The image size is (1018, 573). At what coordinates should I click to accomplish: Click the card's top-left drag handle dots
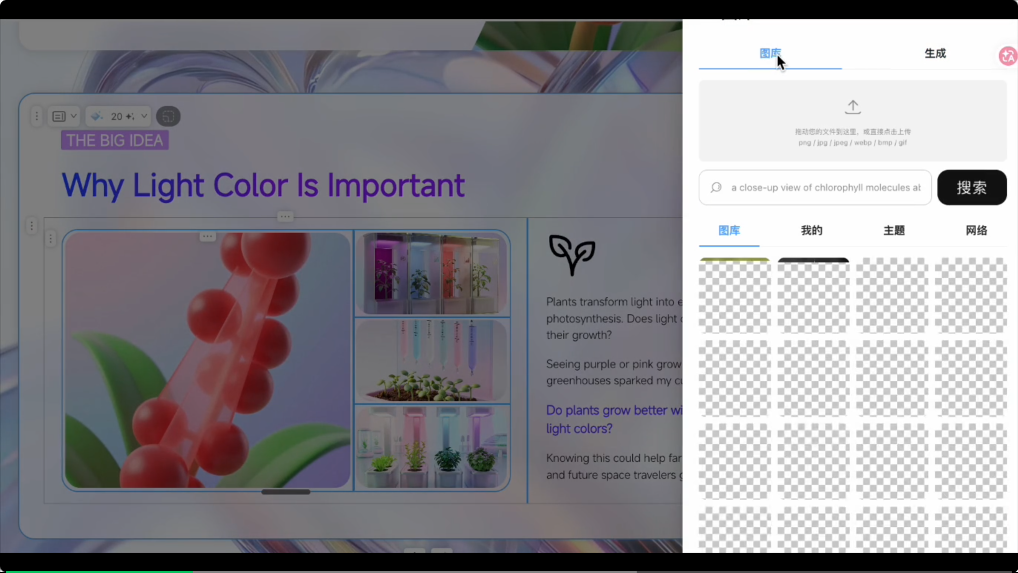tap(37, 116)
